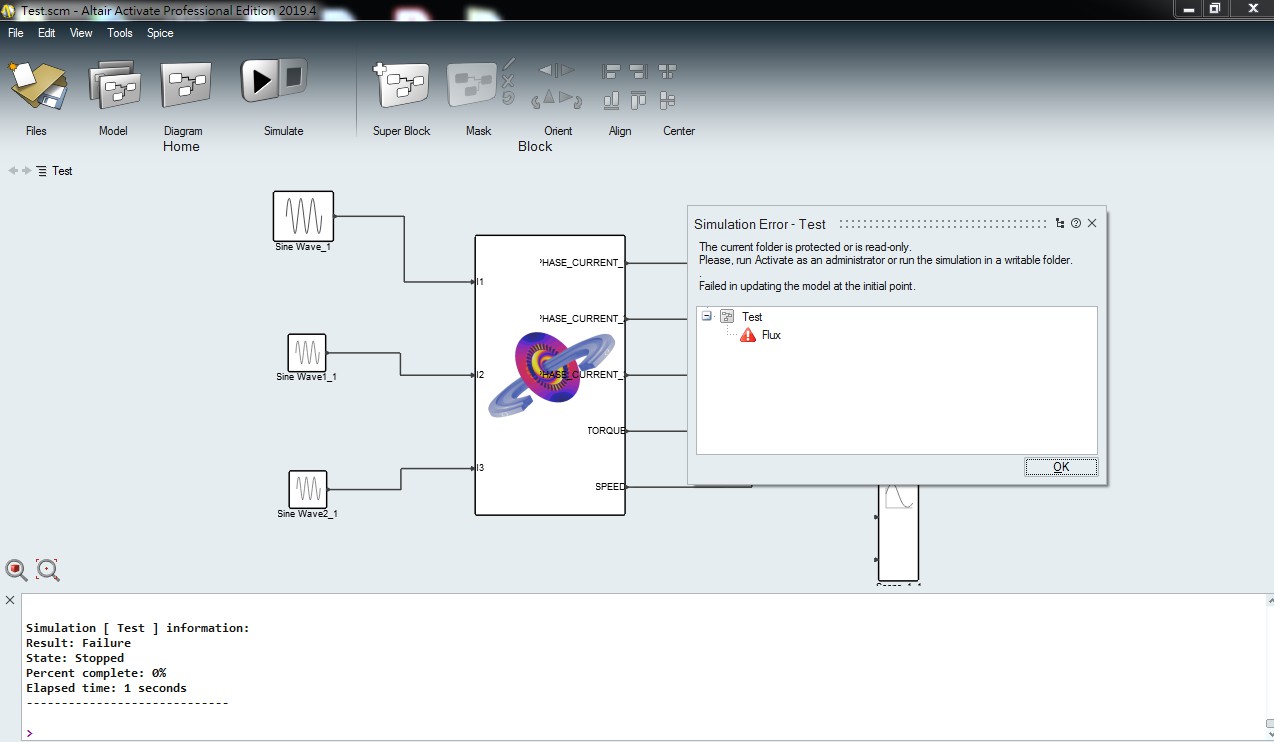The image size is (1274, 742).
Task: Click OK in Simulation Error dialog
Action: click(1061, 467)
